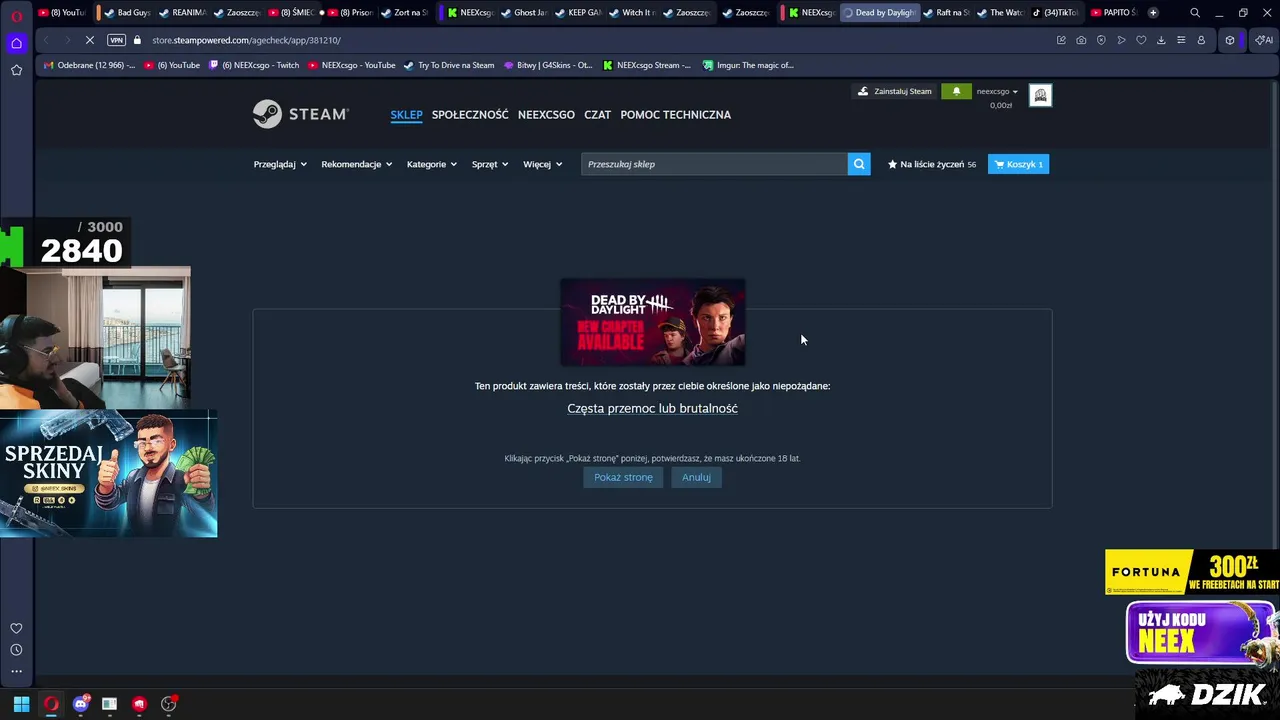Click the address bar edit pencil icon
Viewport: 1280px width, 720px height.
(1061, 40)
